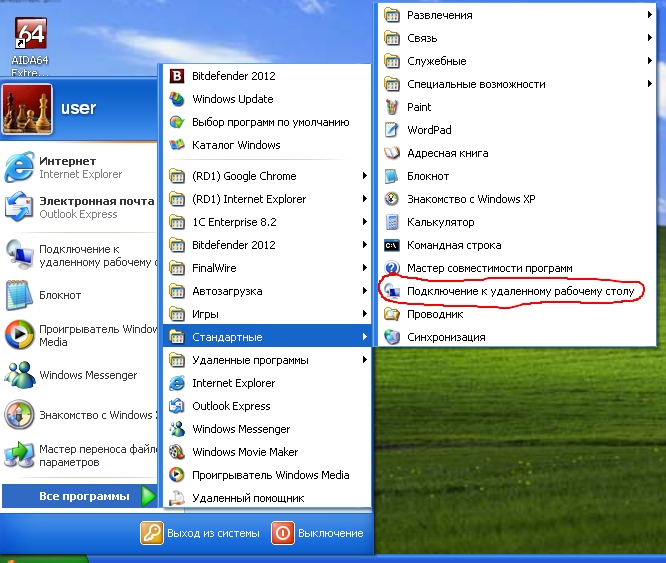
Task: Click the Bitdefender 2012 red B icon
Action: point(177,76)
